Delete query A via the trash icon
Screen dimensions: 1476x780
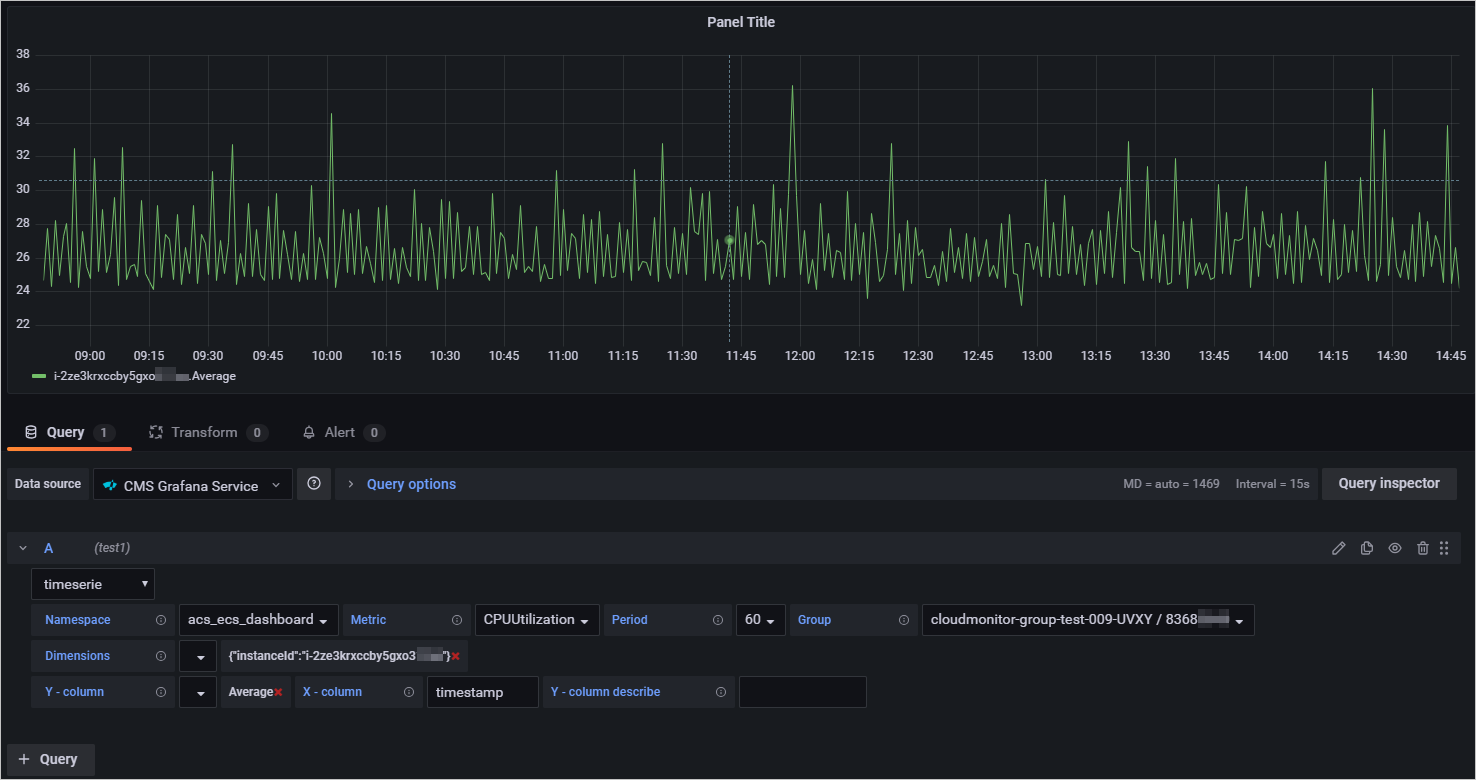point(1423,548)
